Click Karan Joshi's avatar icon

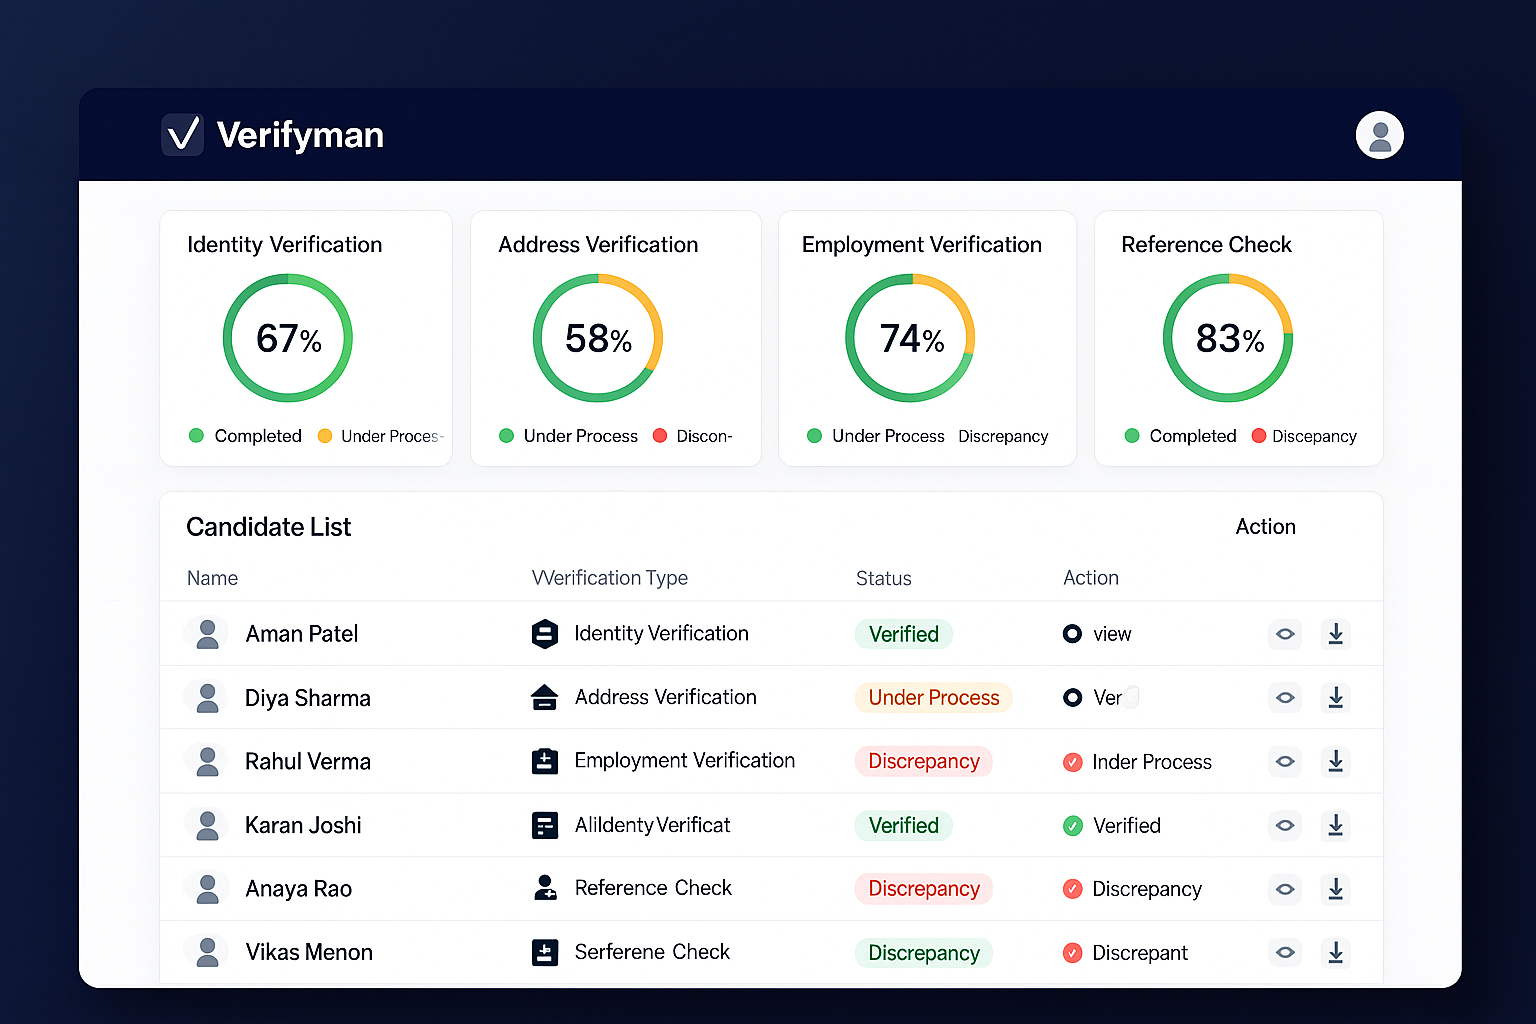click(207, 826)
